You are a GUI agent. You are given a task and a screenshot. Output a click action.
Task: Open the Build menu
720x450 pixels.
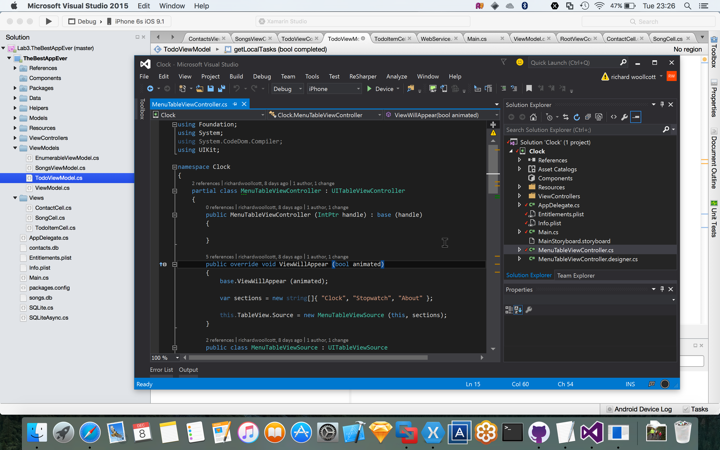(x=236, y=77)
